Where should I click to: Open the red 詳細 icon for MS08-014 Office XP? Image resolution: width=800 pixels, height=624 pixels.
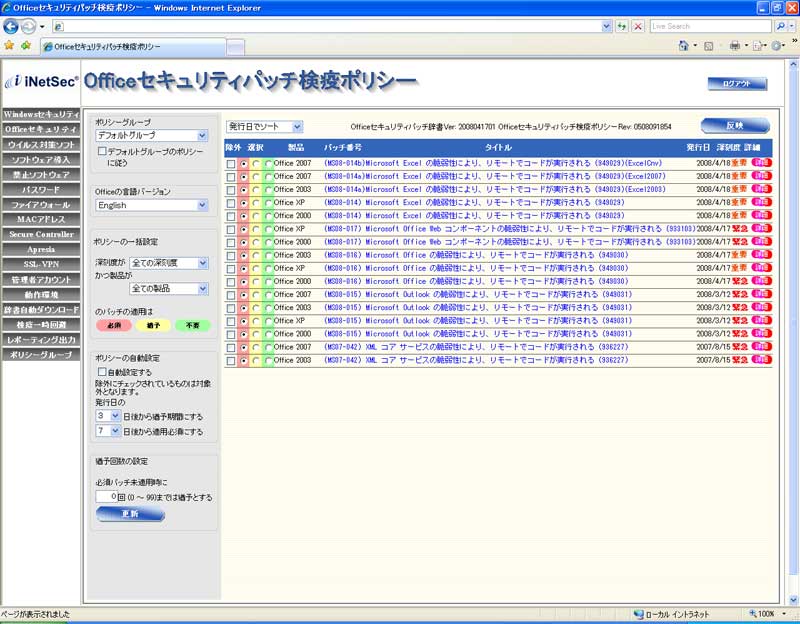[x=762, y=202]
